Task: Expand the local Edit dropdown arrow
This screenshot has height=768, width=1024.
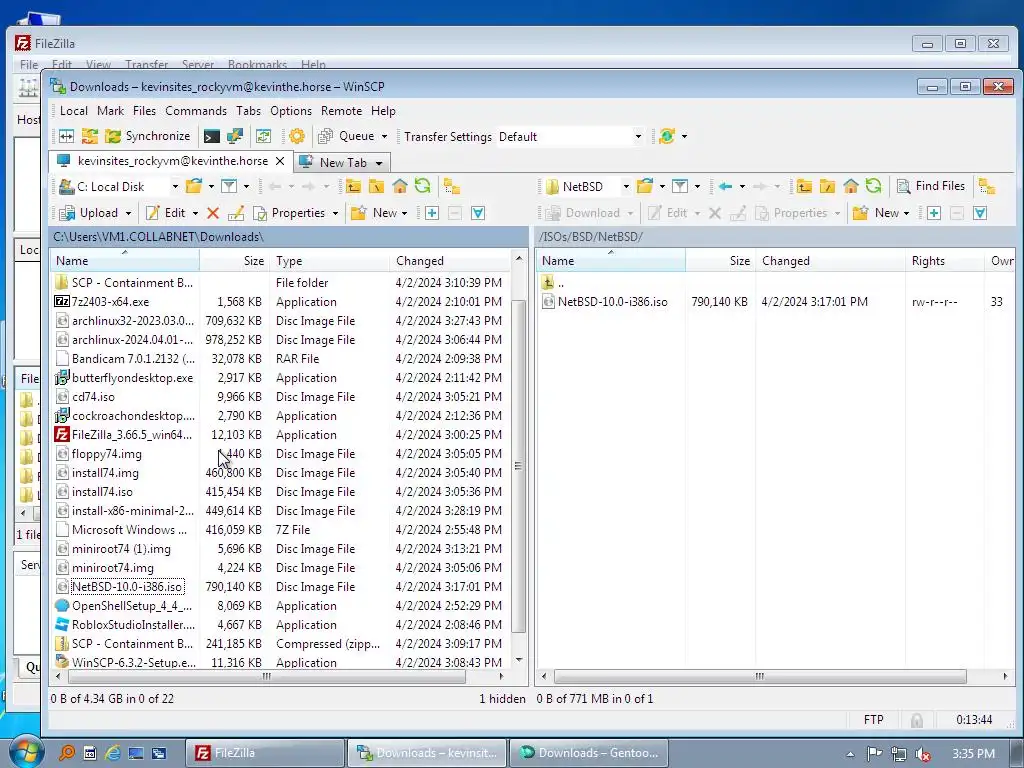Action: [195, 214]
